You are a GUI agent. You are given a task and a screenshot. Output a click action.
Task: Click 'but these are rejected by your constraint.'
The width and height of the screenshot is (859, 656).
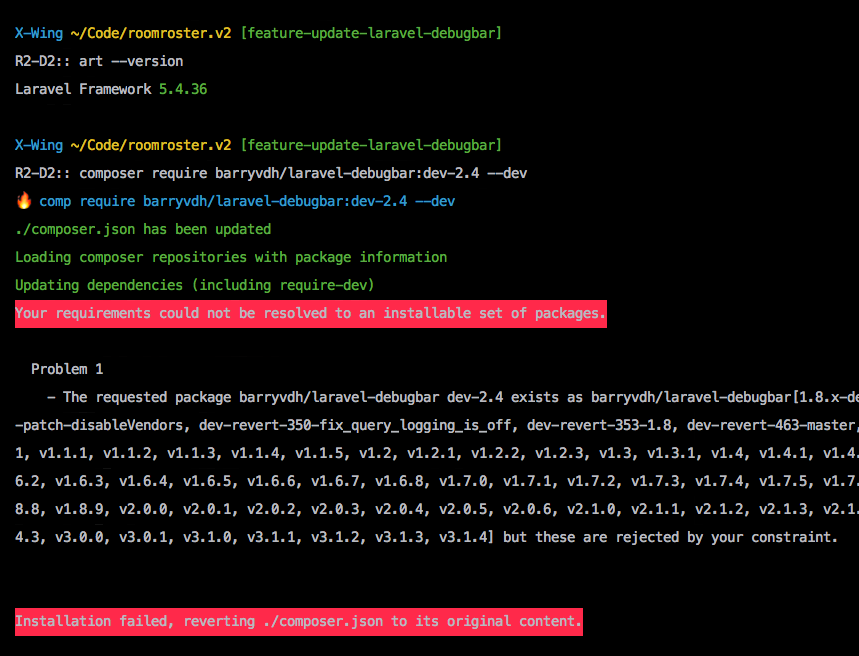pos(671,537)
